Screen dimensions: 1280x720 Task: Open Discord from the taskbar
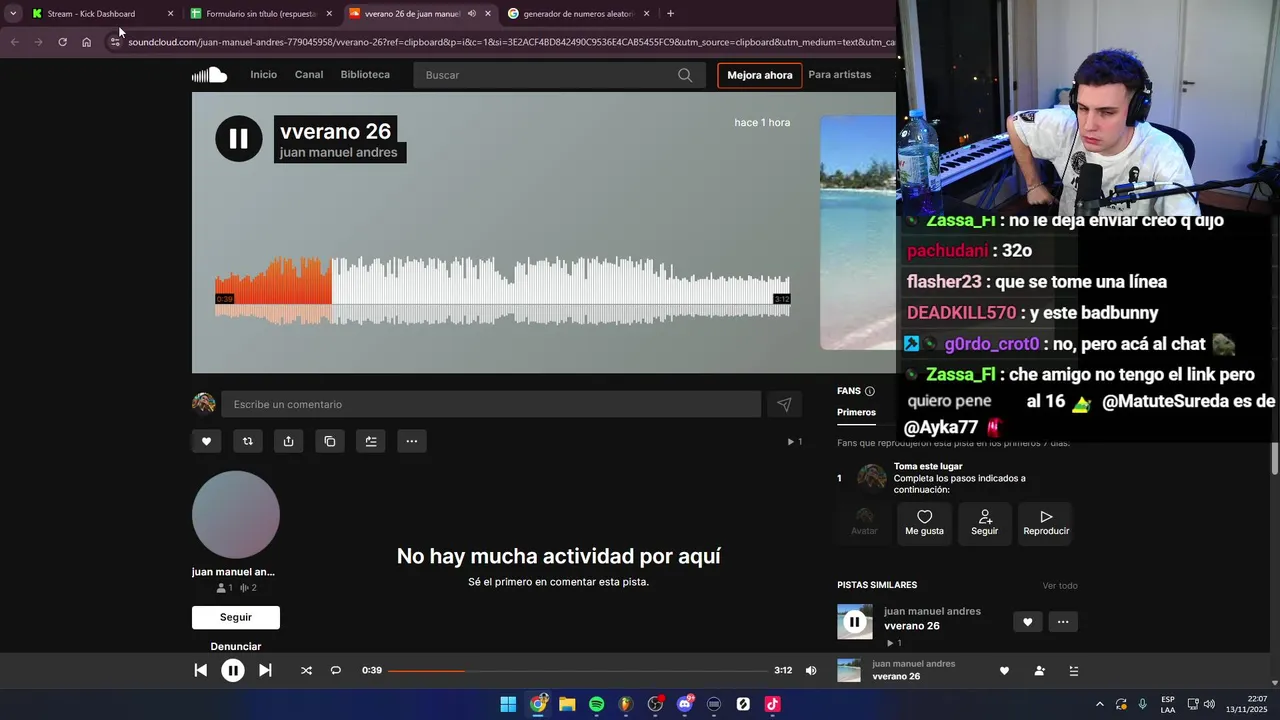[685, 704]
